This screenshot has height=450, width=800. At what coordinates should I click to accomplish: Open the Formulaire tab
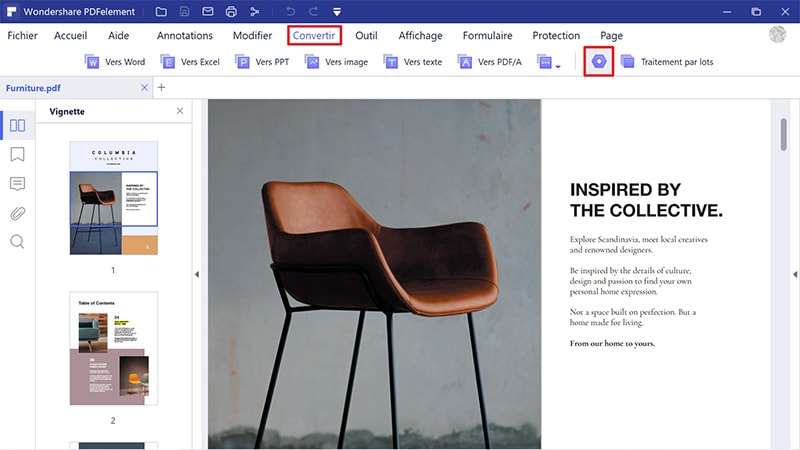coord(487,35)
